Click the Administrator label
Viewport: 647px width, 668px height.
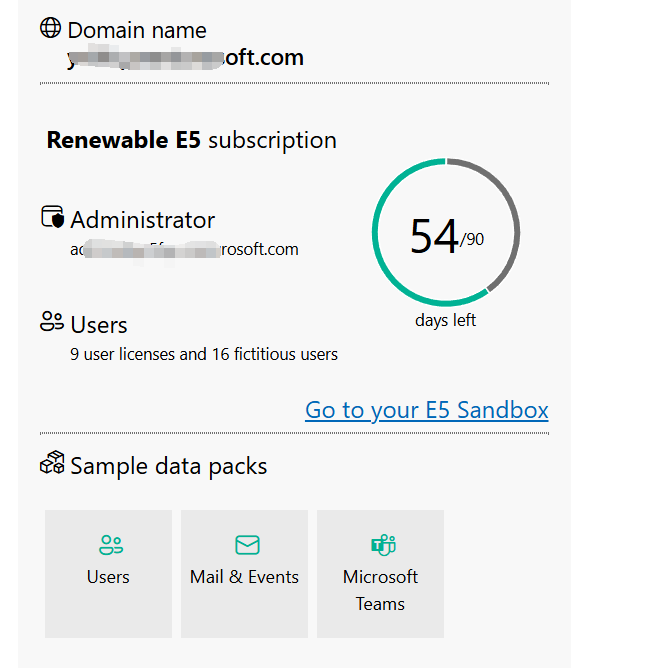point(143,220)
